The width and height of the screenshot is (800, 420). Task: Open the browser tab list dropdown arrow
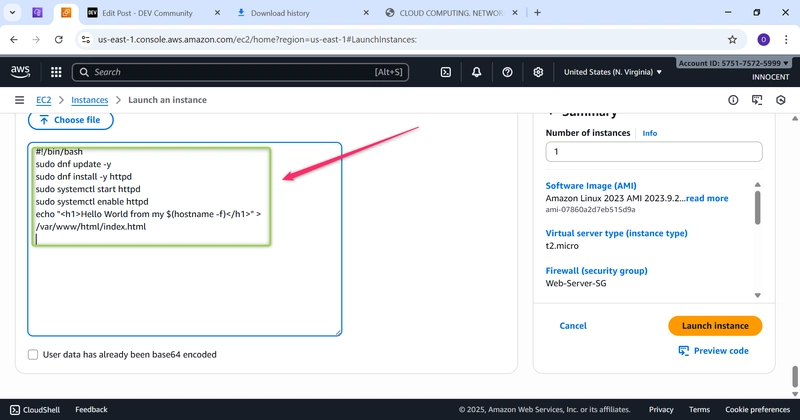12,13
